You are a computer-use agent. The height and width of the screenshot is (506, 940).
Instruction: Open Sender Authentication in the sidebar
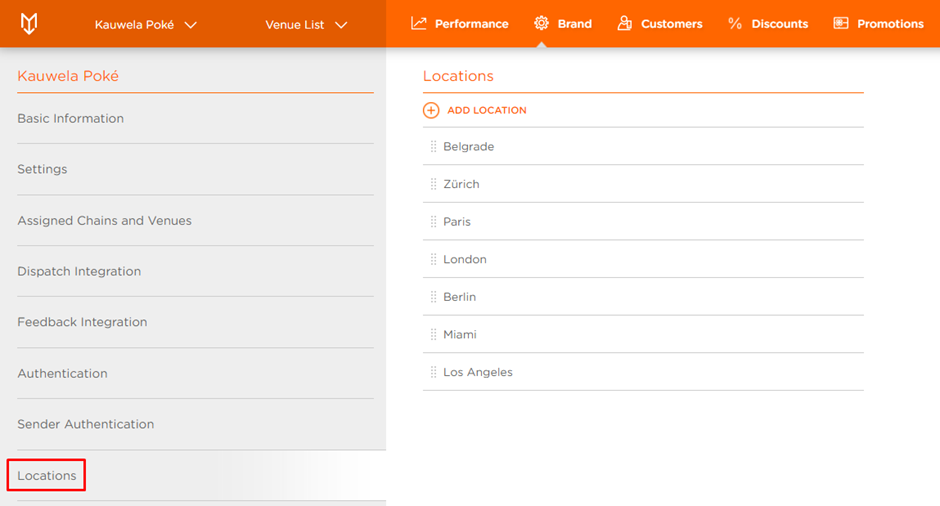[x=195, y=424]
